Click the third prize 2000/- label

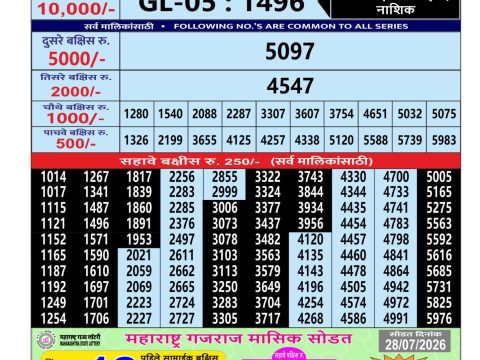click(x=76, y=91)
